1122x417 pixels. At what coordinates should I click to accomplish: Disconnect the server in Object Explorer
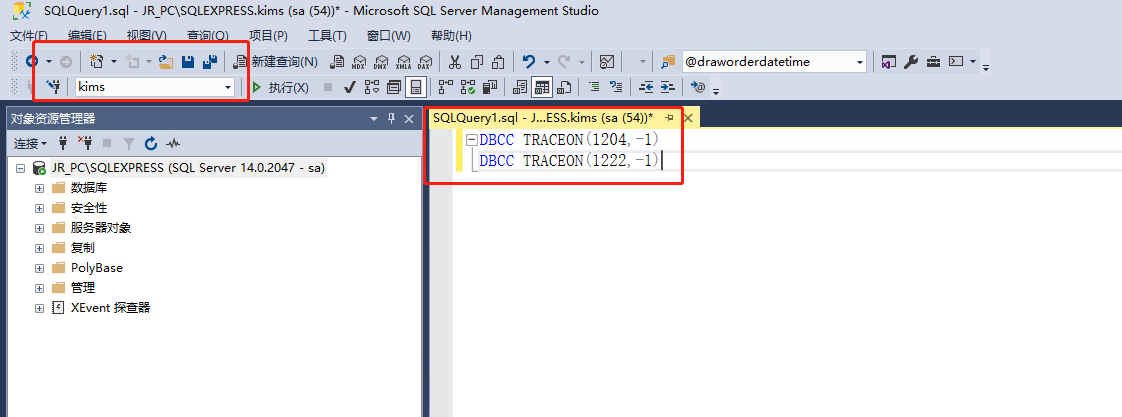tap(84, 144)
